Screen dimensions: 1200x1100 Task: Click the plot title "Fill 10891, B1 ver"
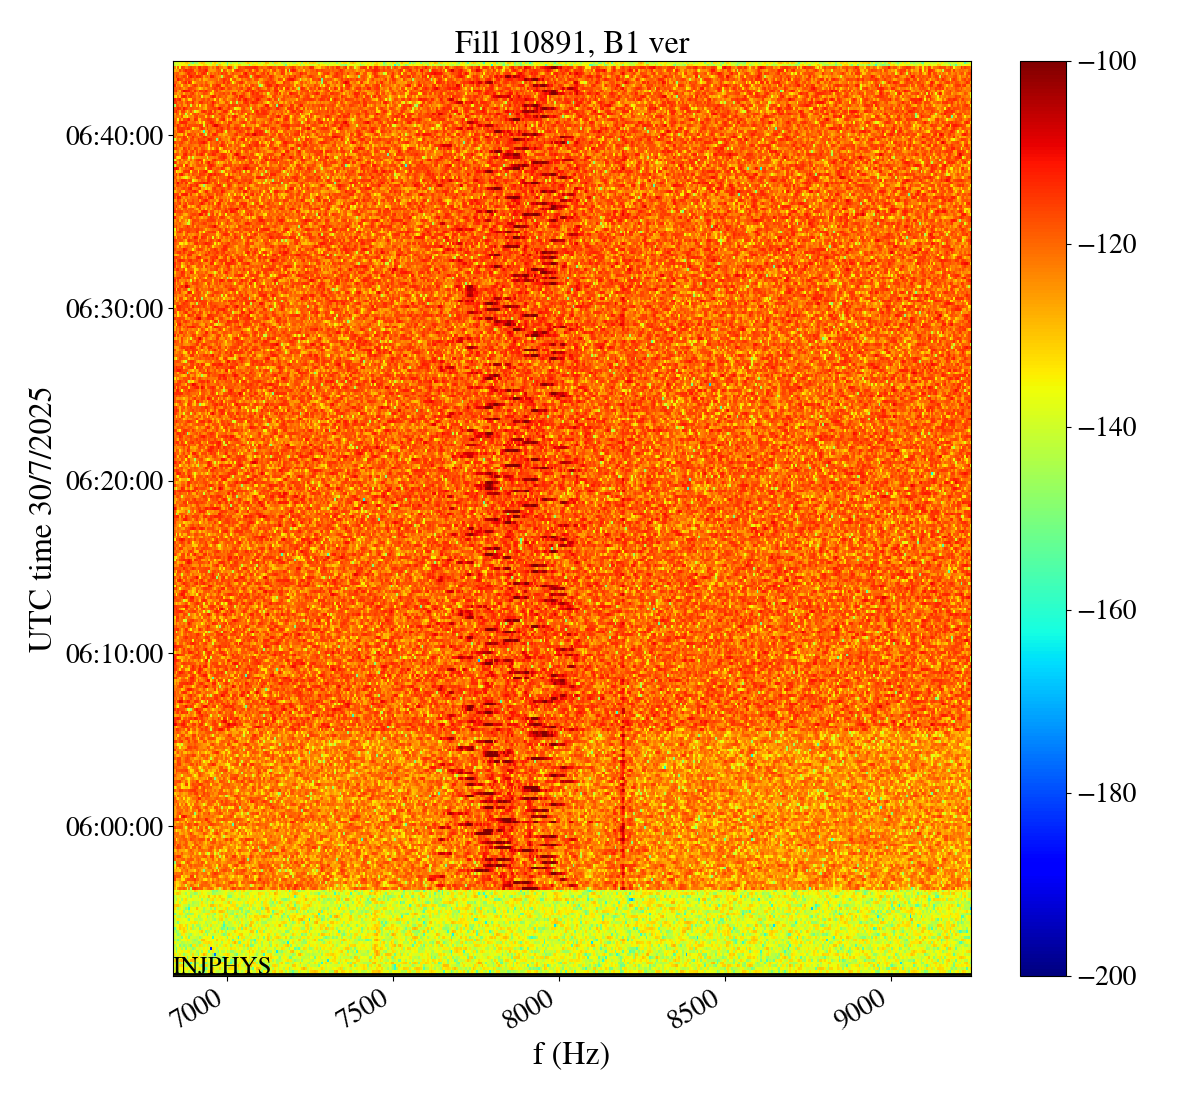click(571, 43)
